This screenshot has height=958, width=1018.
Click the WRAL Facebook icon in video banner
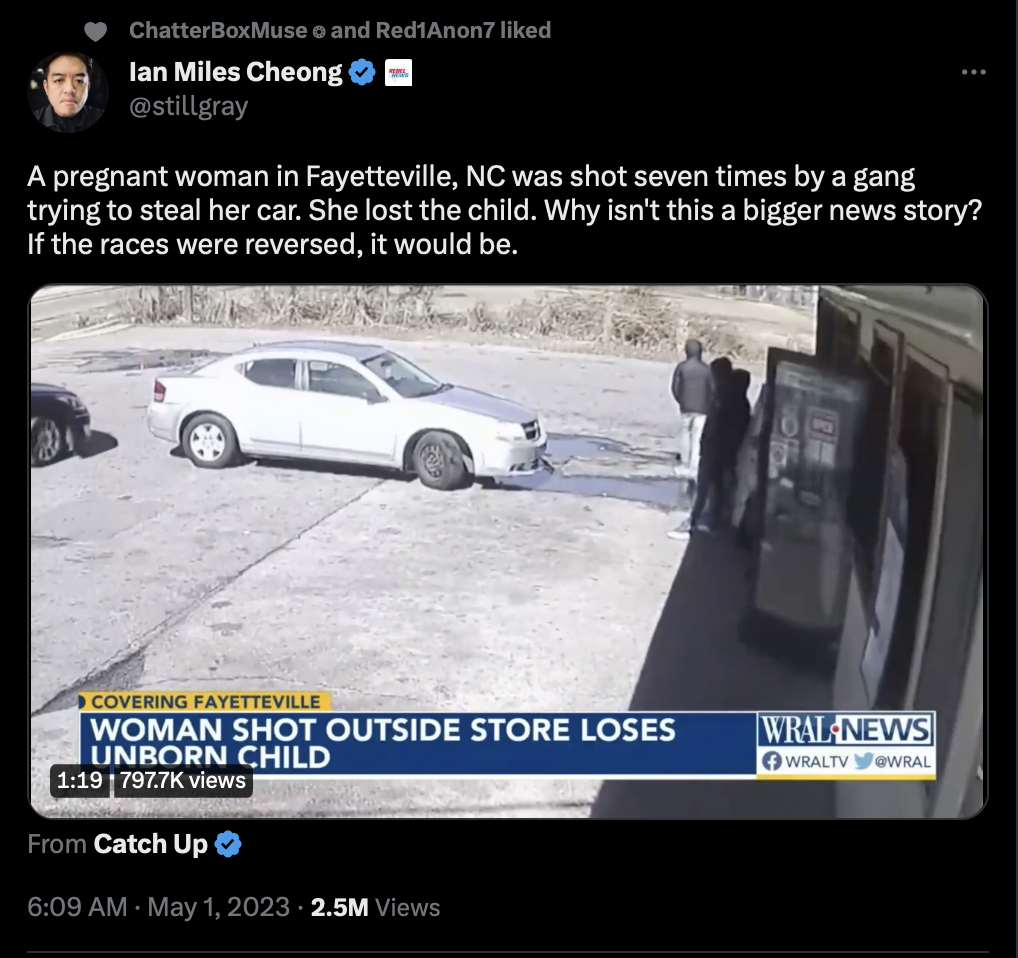pyautogui.click(x=771, y=761)
